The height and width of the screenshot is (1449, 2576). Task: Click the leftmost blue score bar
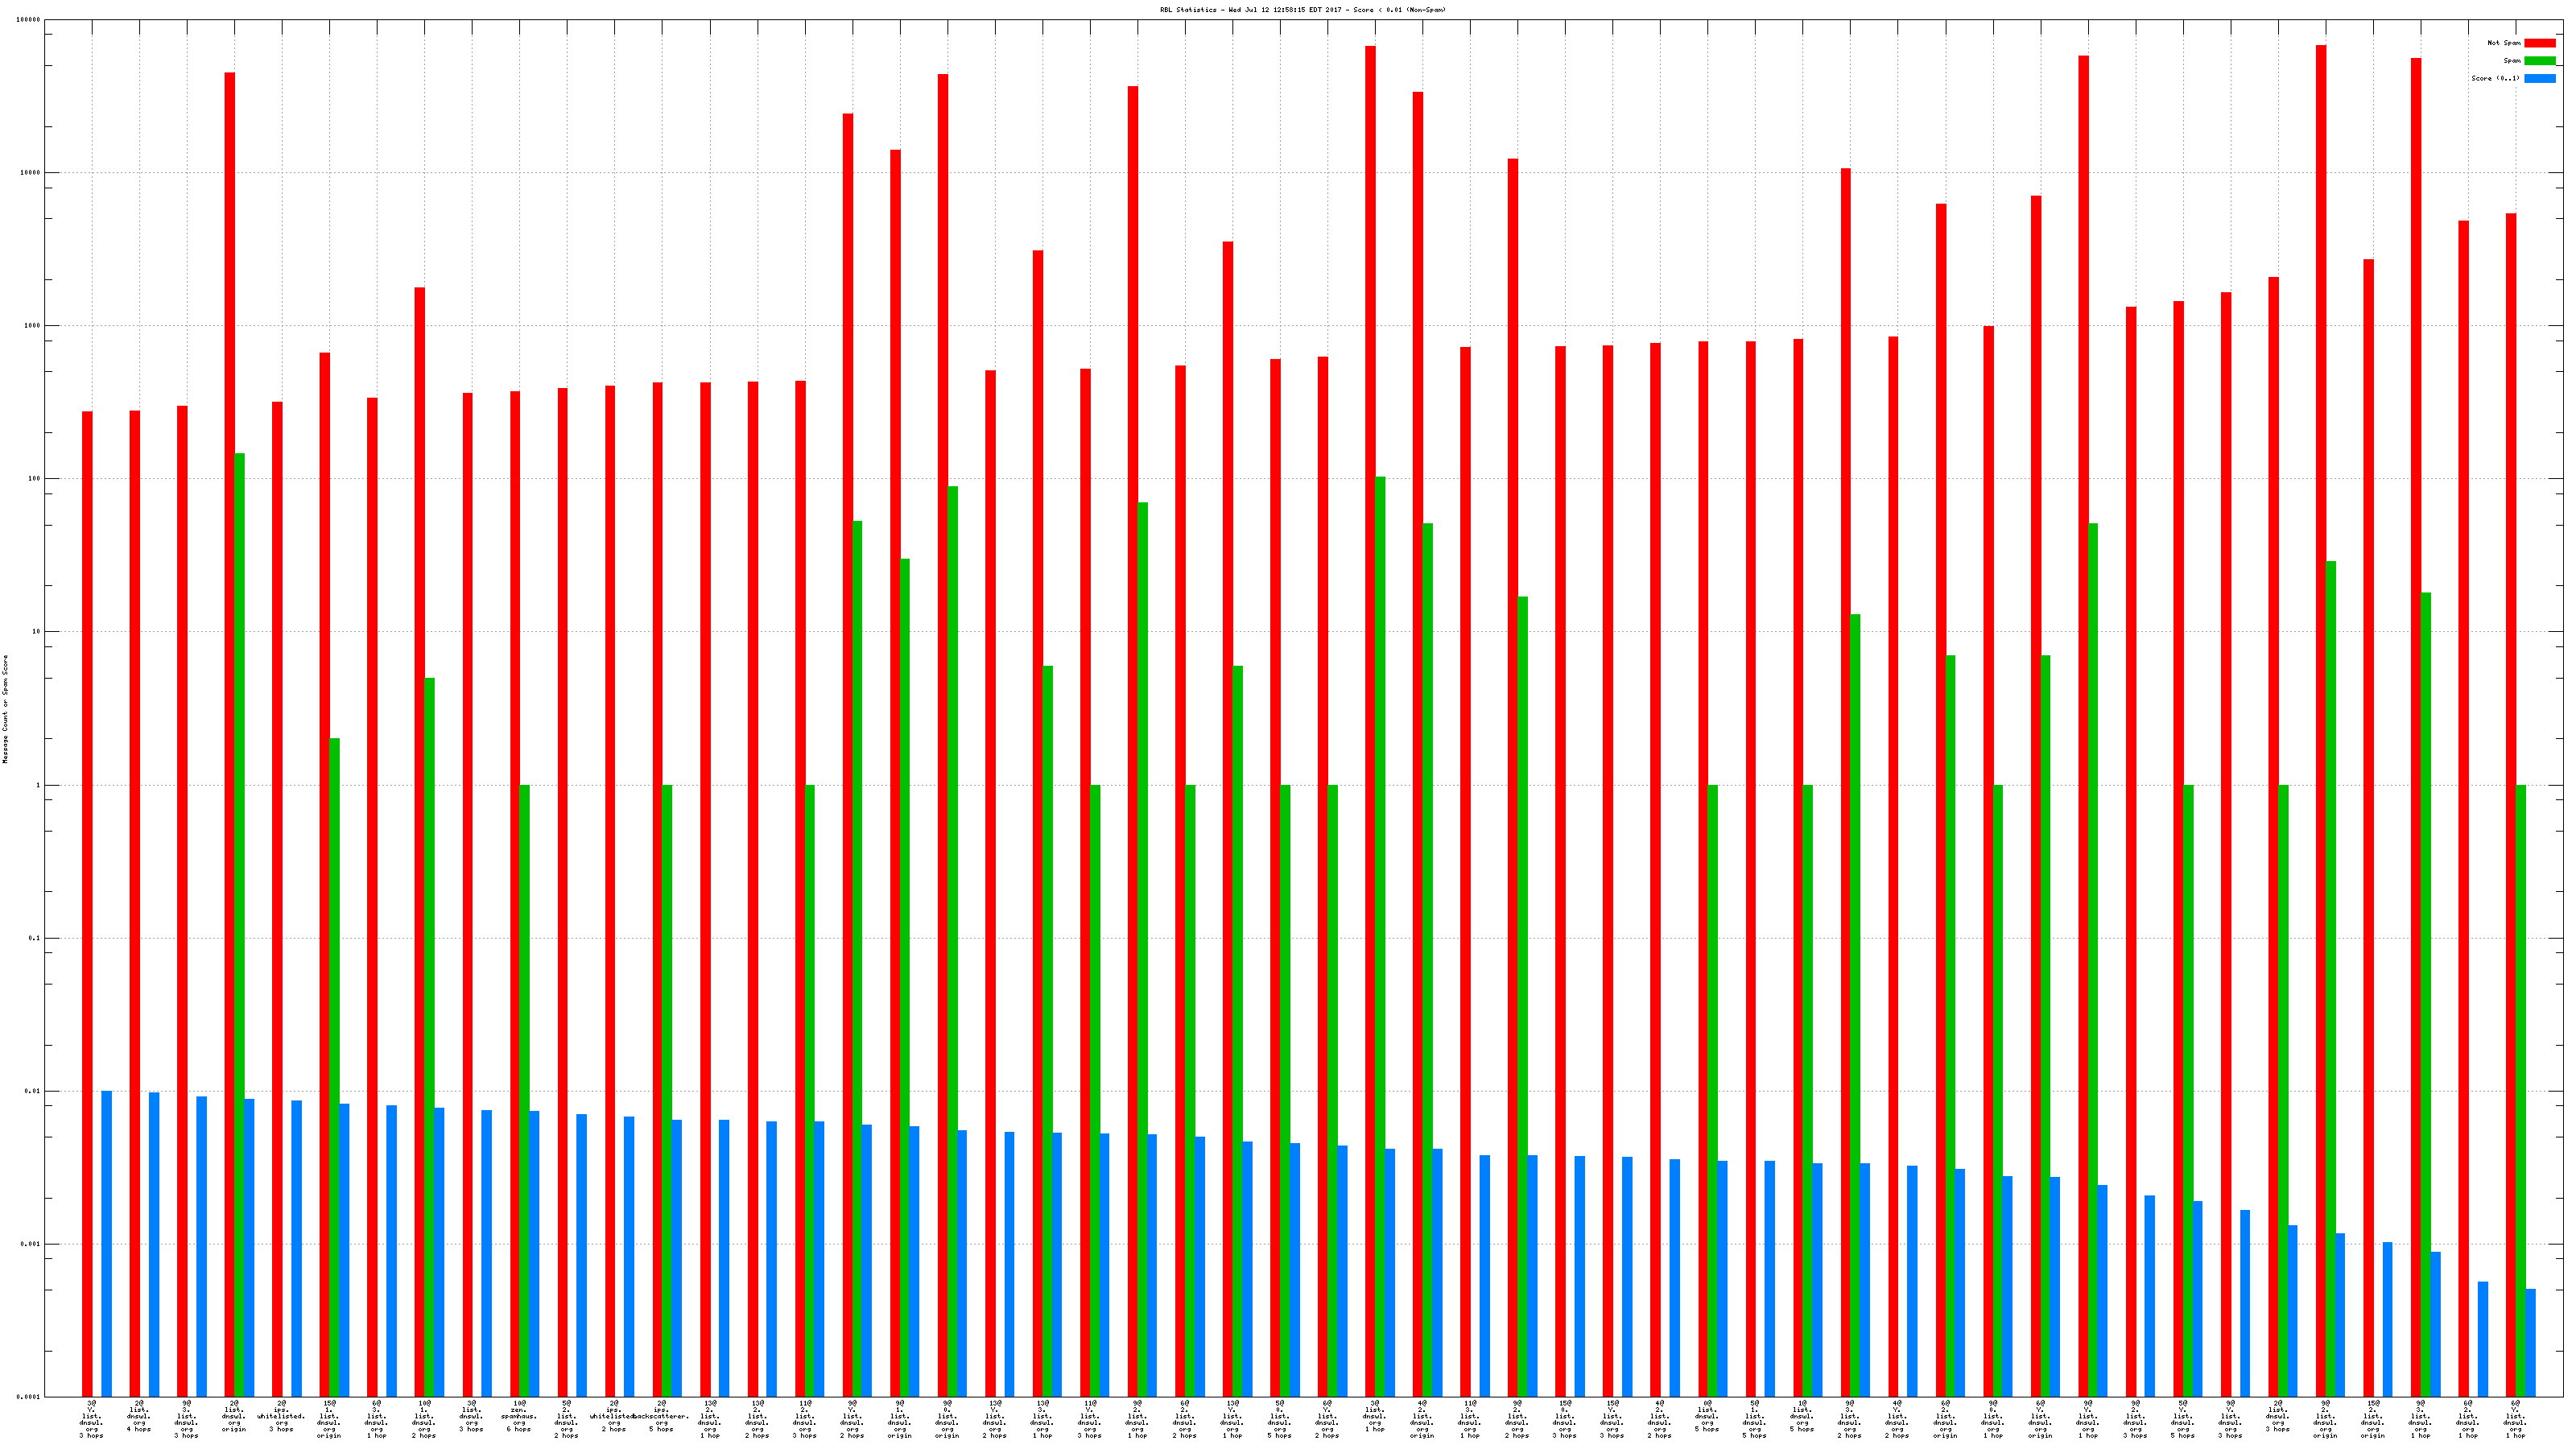[x=107, y=1243]
